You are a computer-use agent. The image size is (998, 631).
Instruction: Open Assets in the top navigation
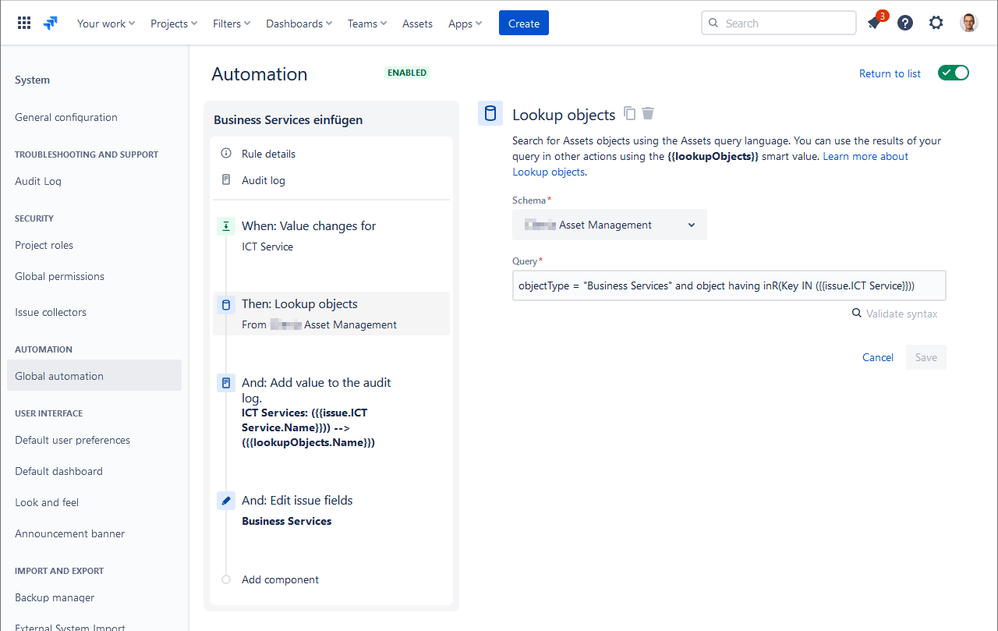tap(418, 24)
